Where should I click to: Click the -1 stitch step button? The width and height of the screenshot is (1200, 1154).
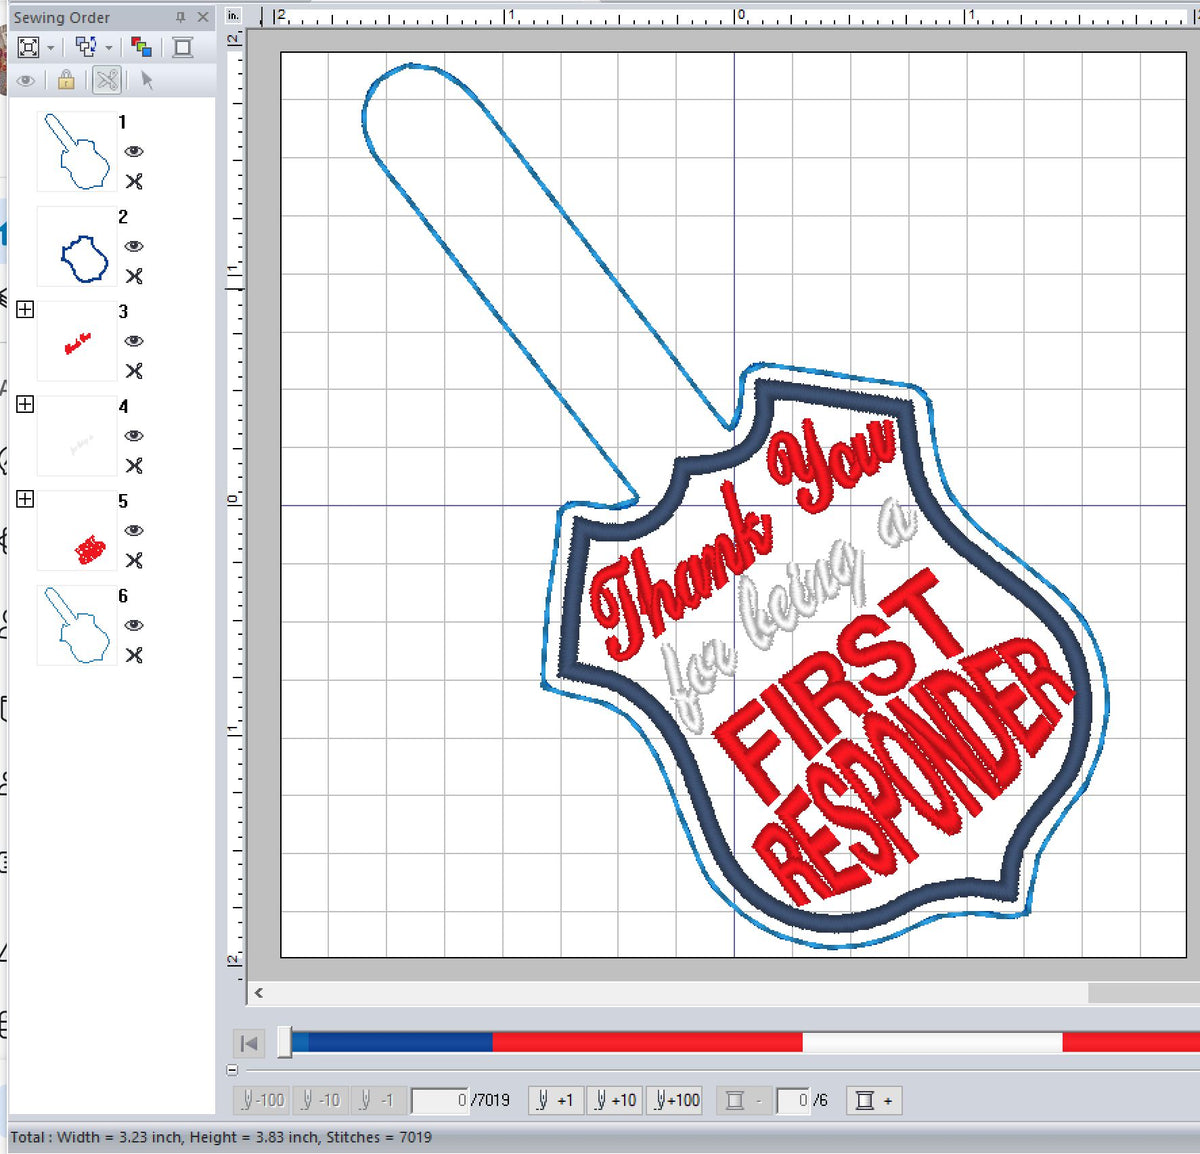click(x=381, y=1100)
